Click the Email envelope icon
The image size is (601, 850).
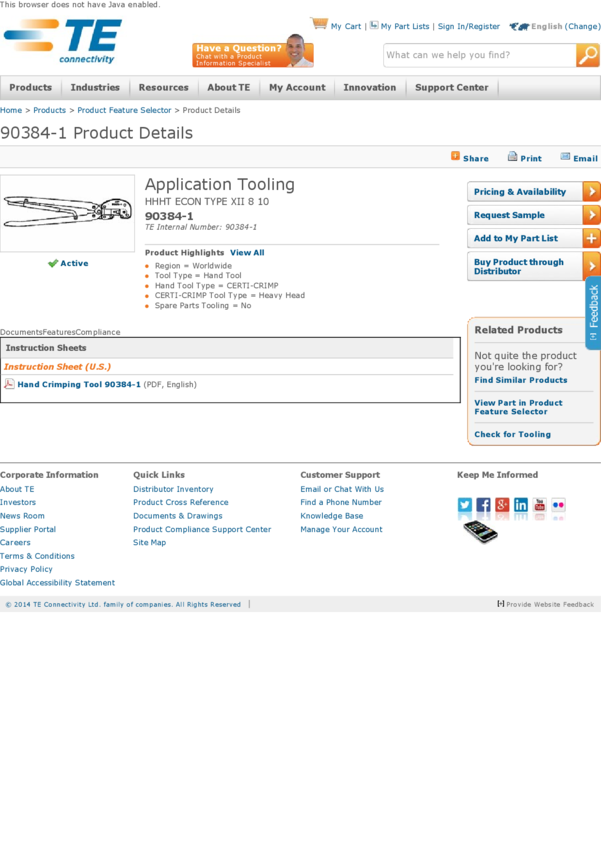565,157
